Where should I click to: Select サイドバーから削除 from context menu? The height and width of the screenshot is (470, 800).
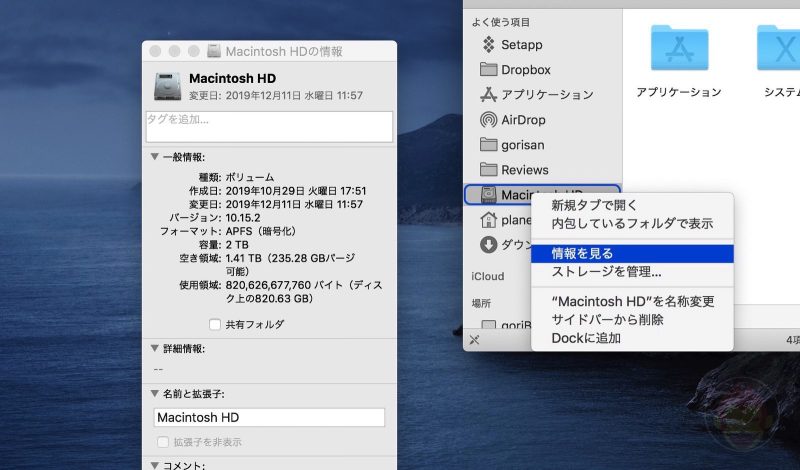pos(632,319)
